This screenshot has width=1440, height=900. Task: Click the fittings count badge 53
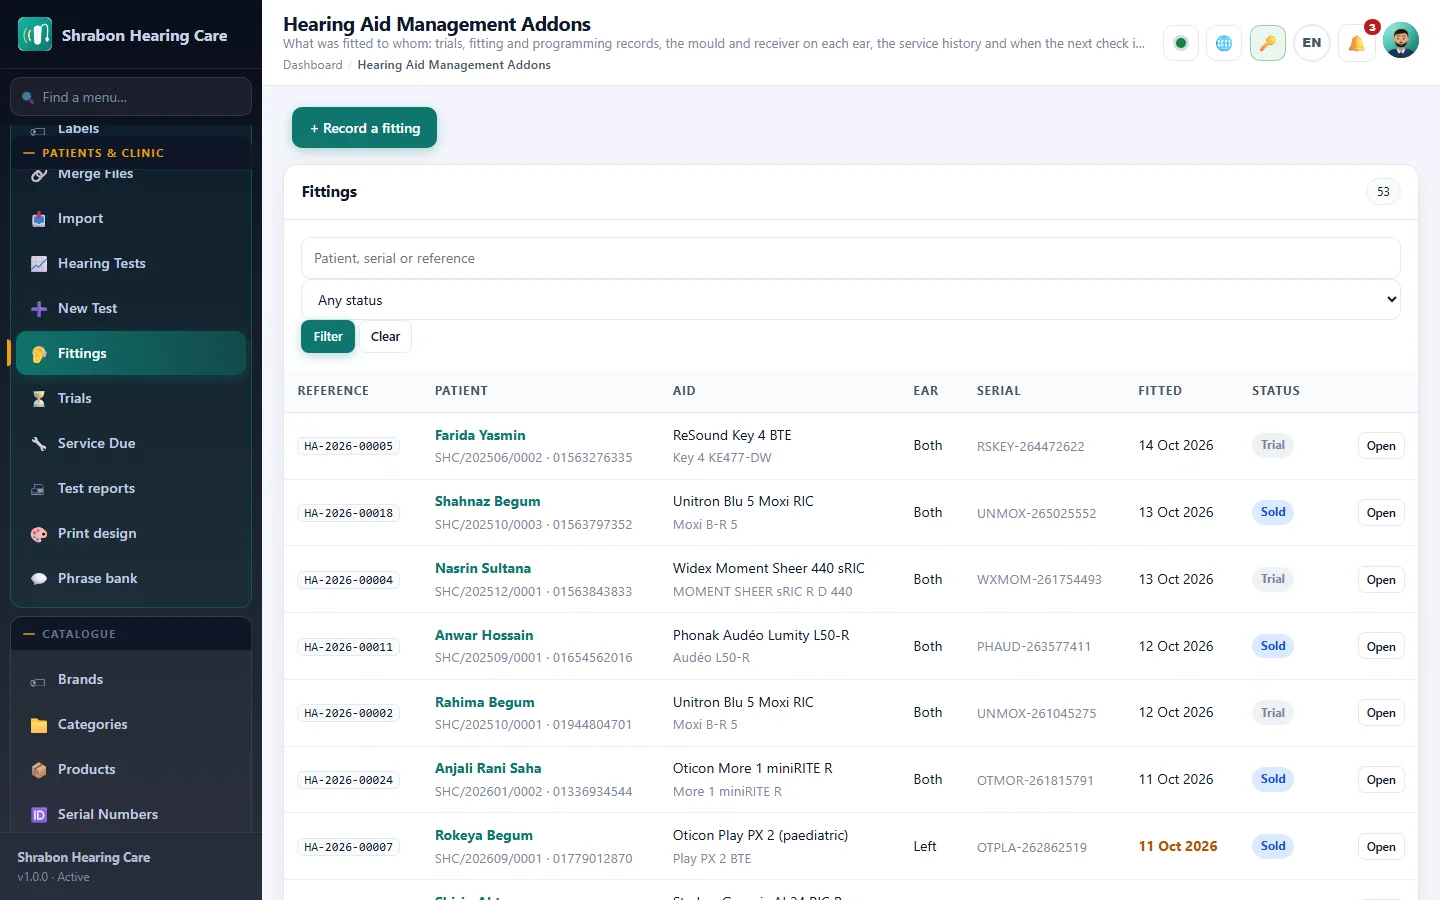(x=1383, y=192)
